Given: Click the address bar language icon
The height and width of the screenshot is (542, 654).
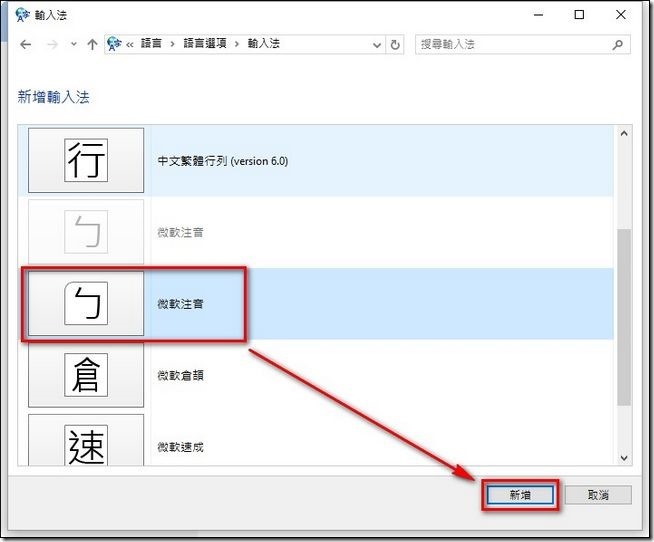Looking at the screenshot, I should pos(114,44).
